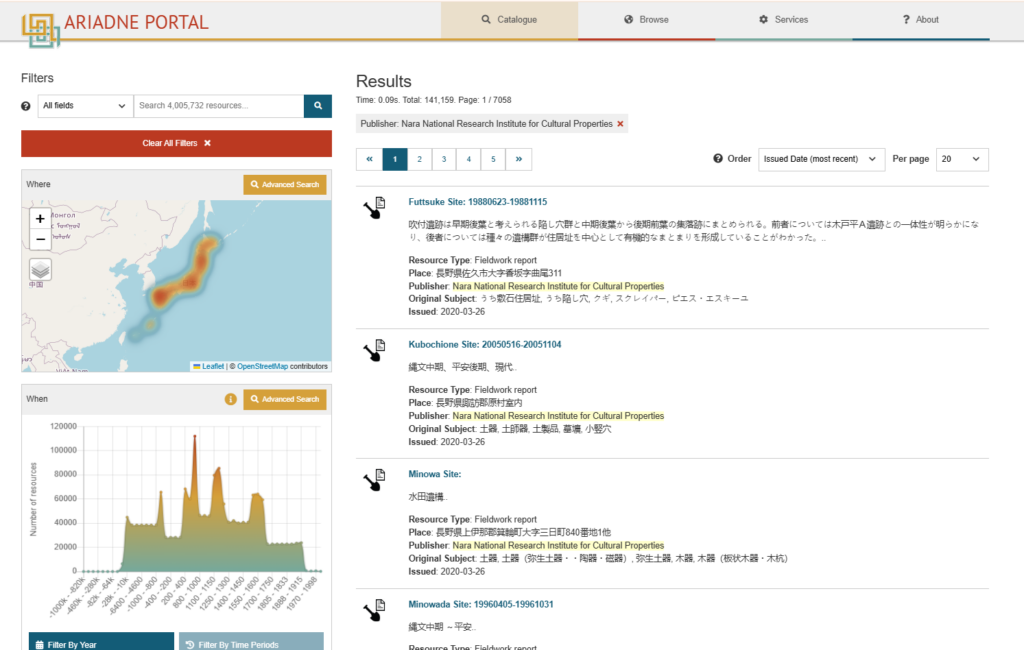Open the All fields dropdown
Image resolution: width=1024 pixels, height=650 pixels.
(x=85, y=106)
